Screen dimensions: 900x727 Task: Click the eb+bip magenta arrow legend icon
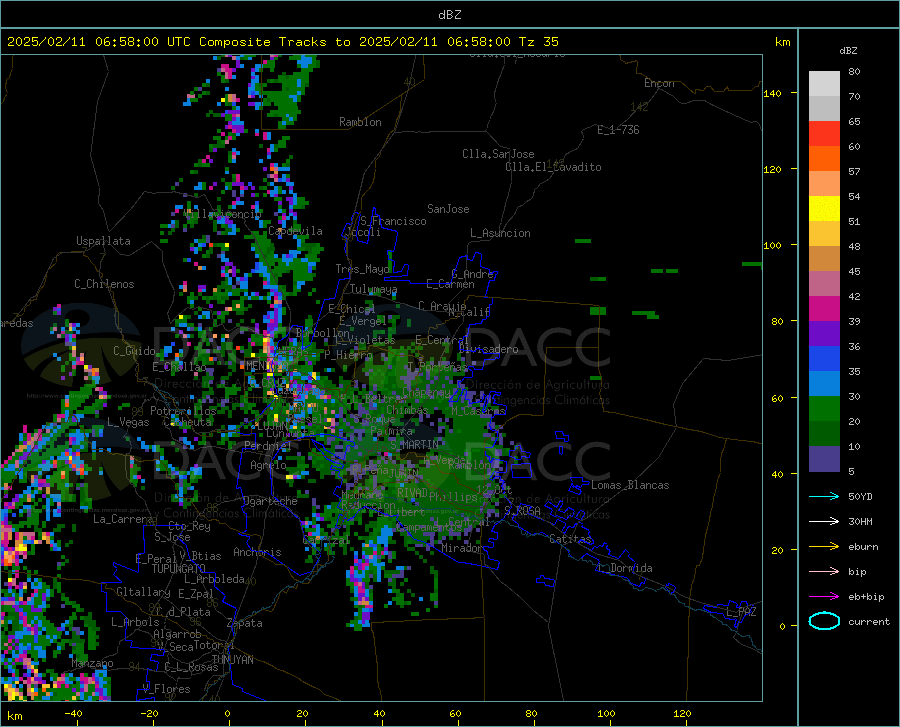tap(824, 597)
